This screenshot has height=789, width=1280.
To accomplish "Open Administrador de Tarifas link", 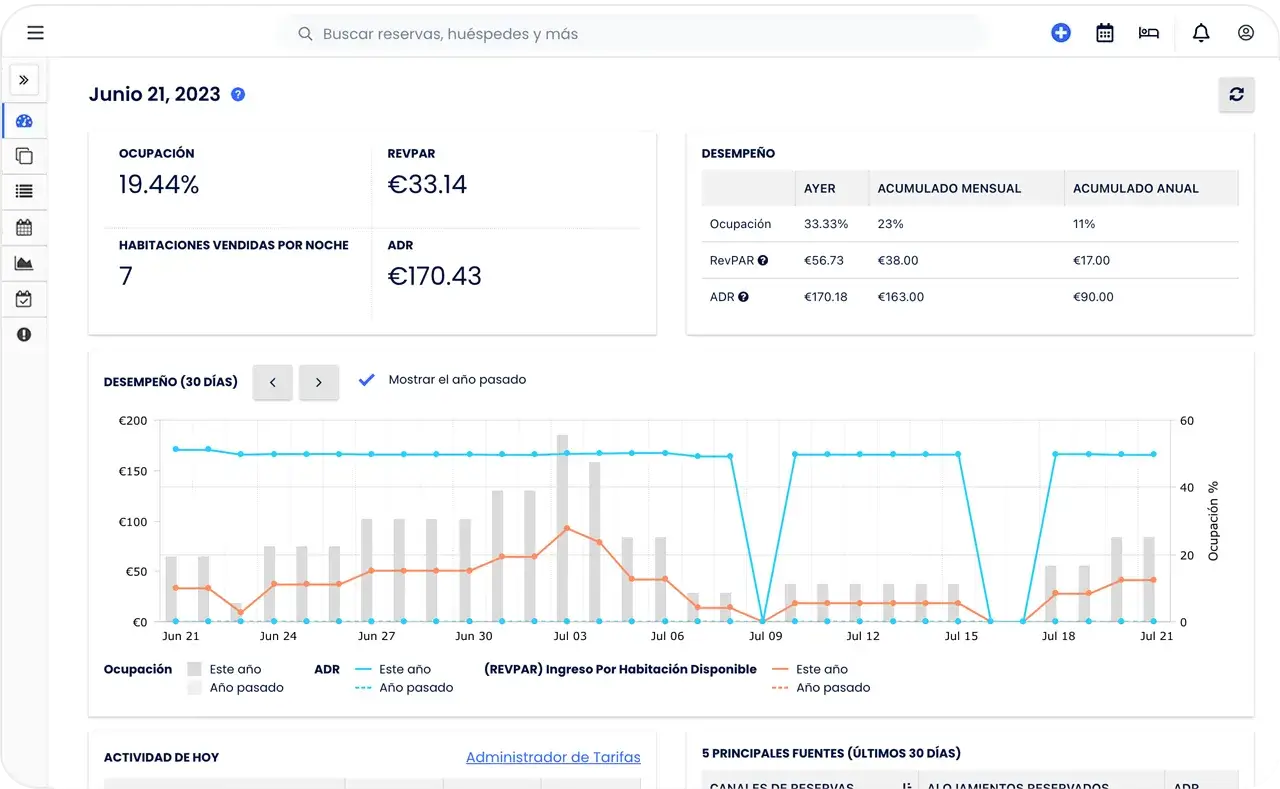I will pyautogui.click(x=553, y=757).
